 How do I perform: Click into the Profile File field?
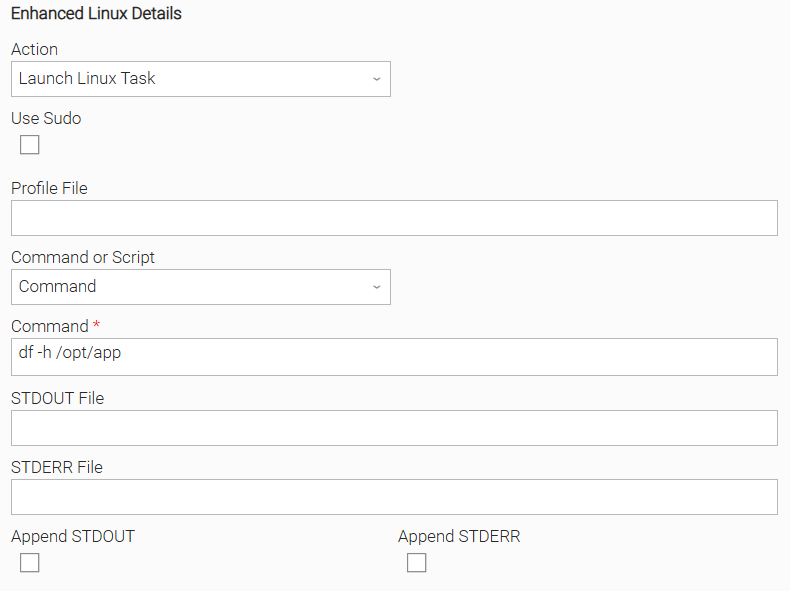[394, 218]
